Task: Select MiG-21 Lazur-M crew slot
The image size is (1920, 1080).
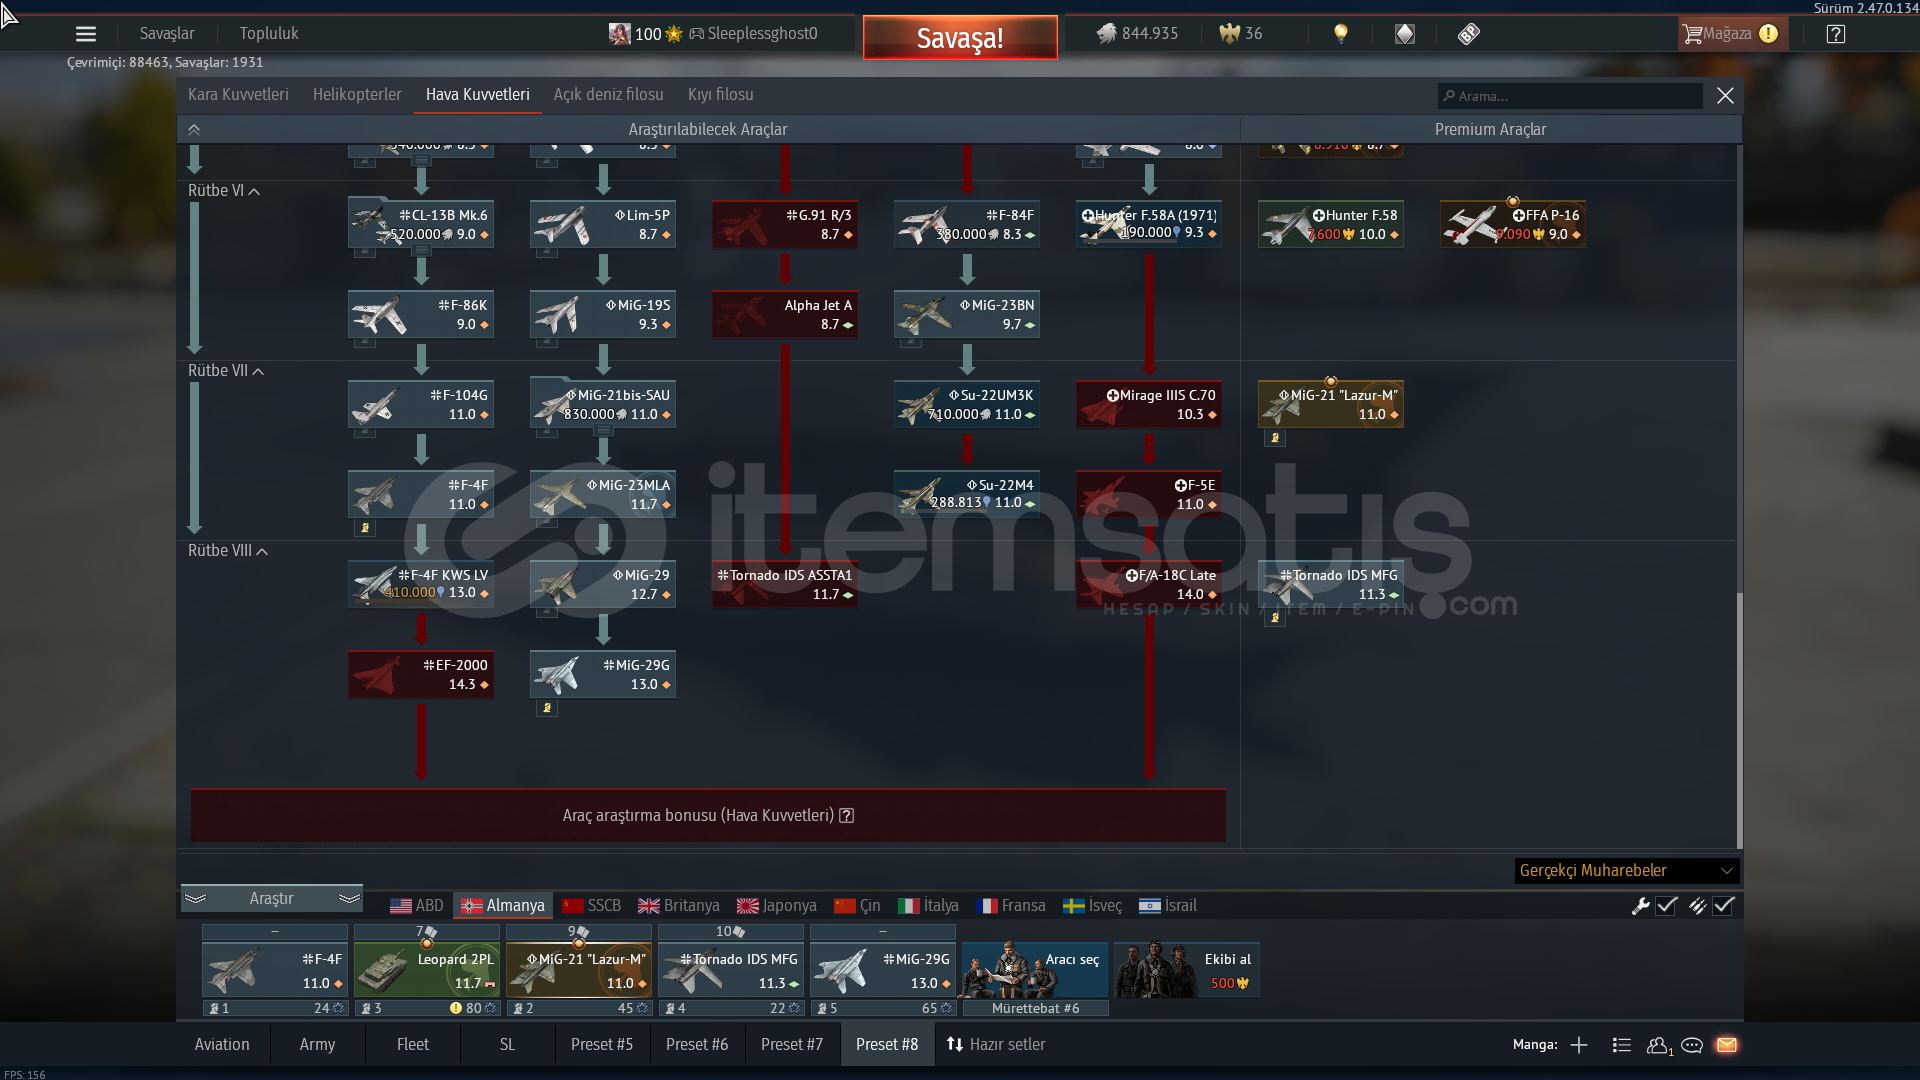Action: [579, 970]
